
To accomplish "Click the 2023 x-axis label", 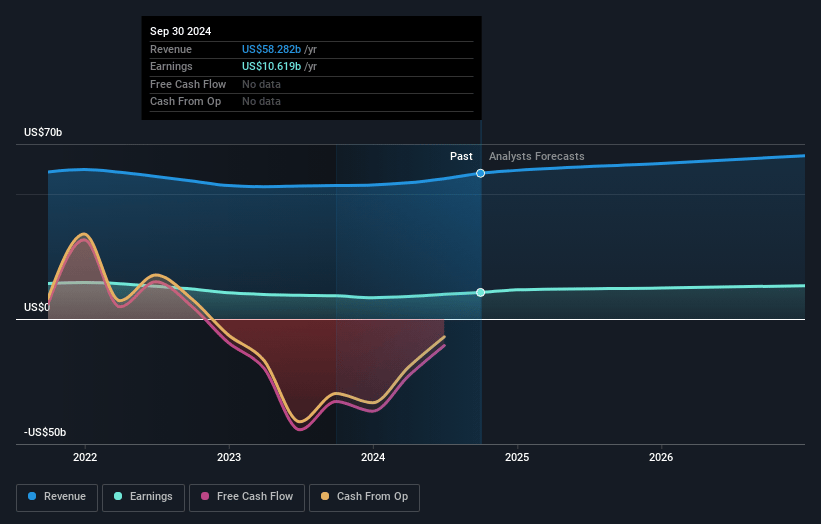I will [229, 457].
